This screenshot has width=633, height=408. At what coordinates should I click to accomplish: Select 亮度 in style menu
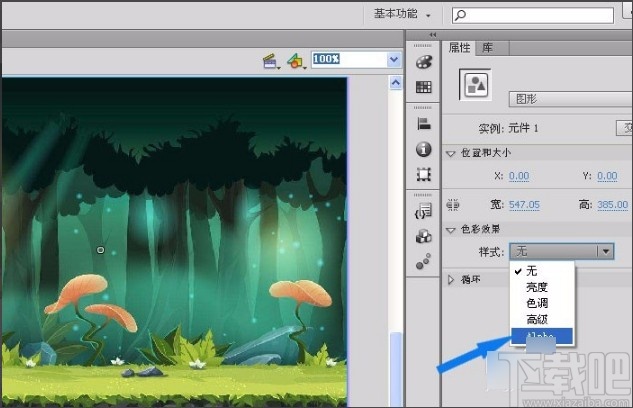tap(542, 287)
